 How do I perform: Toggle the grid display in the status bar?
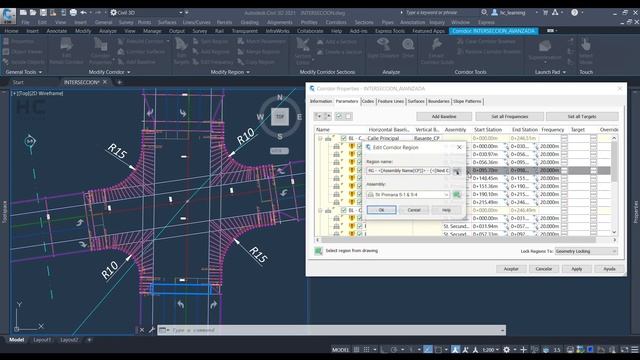click(357, 350)
